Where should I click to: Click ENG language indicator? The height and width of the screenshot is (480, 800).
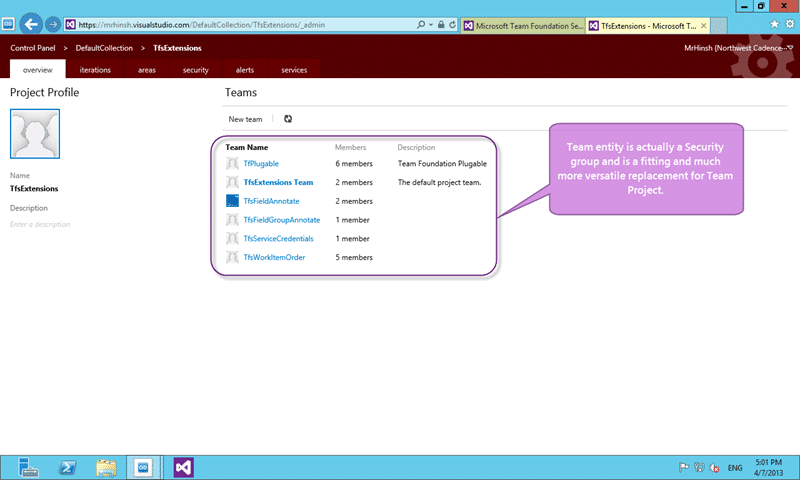click(x=735, y=468)
